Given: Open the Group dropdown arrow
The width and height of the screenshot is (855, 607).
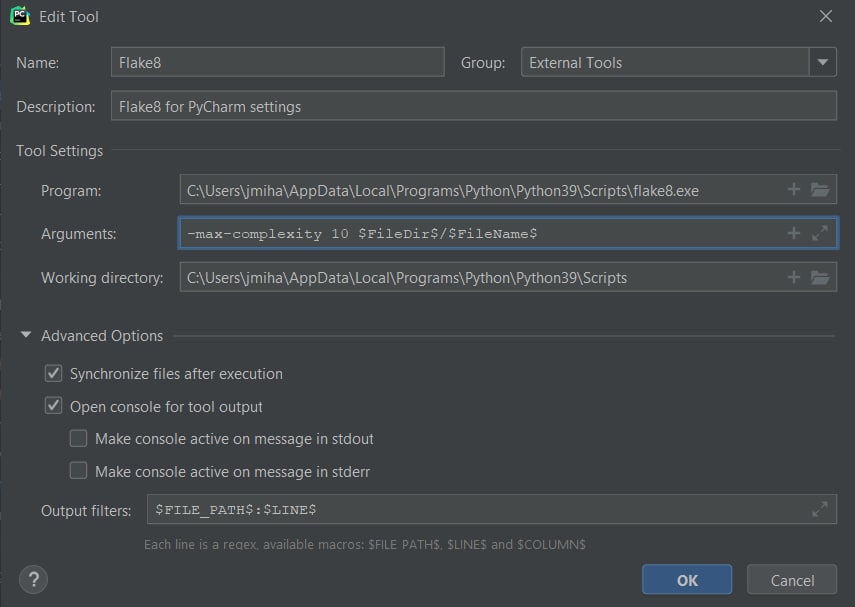Looking at the screenshot, I should pos(823,62).
